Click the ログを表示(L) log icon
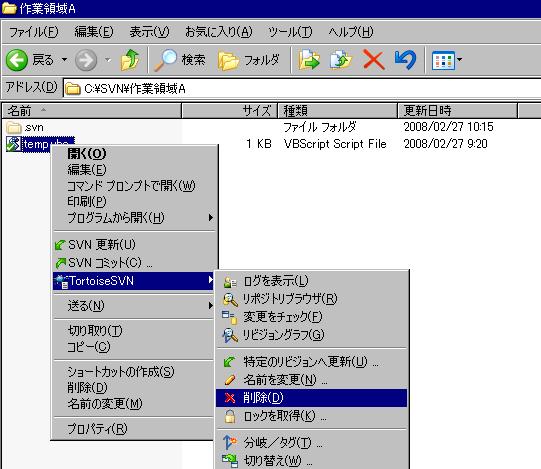This screenshot has width=541, height=469. [x=230, y=282]
